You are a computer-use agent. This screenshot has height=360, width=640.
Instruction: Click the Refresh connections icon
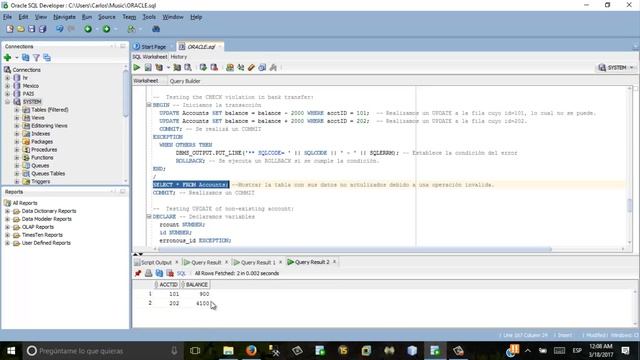click(26, 58)
